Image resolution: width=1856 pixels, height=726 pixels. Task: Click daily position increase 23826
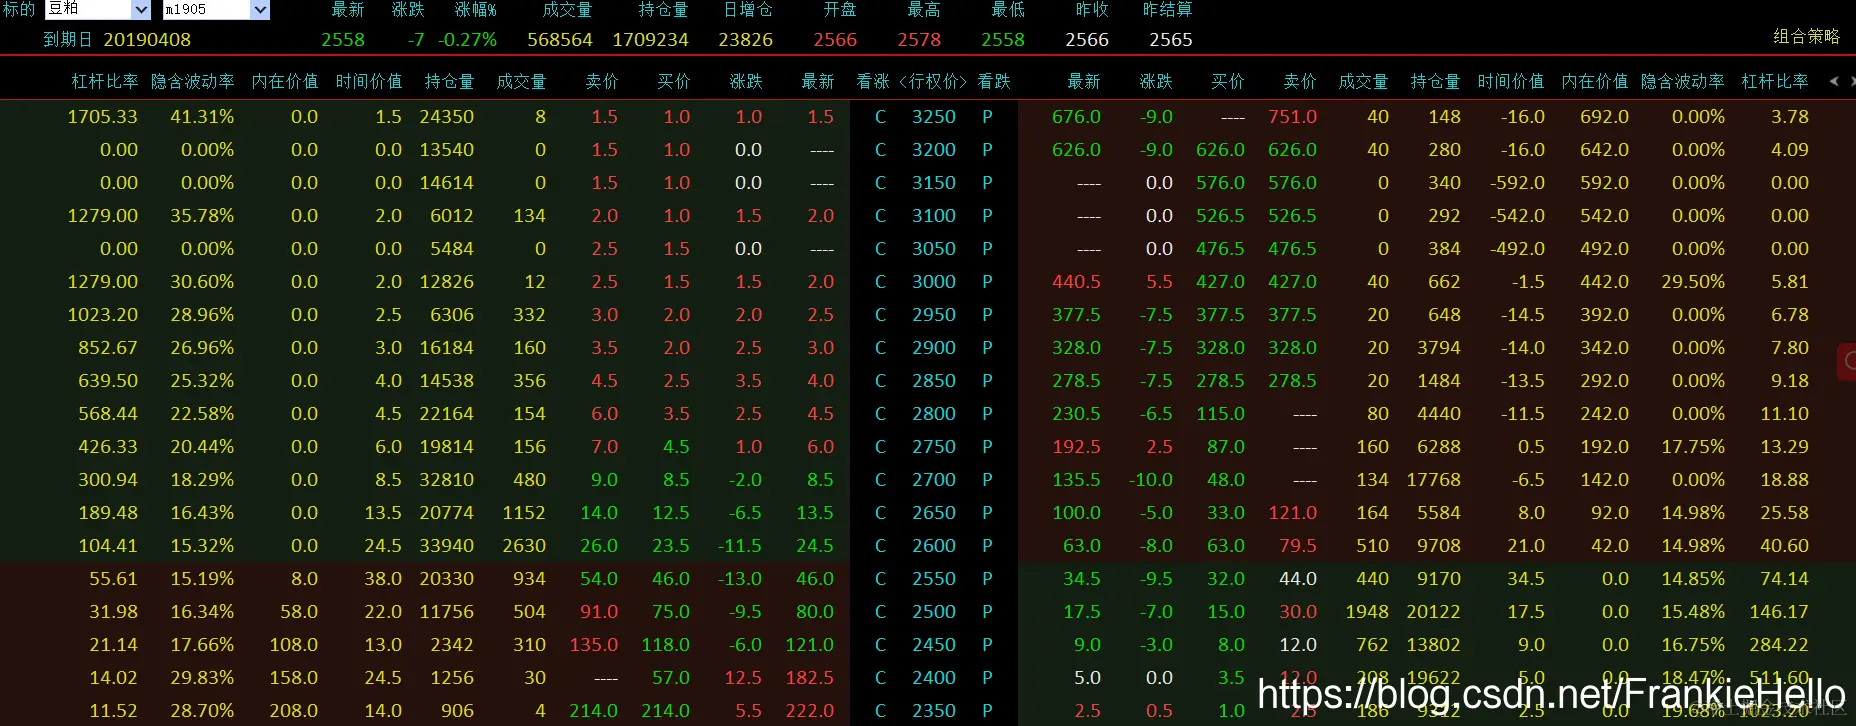745,40
